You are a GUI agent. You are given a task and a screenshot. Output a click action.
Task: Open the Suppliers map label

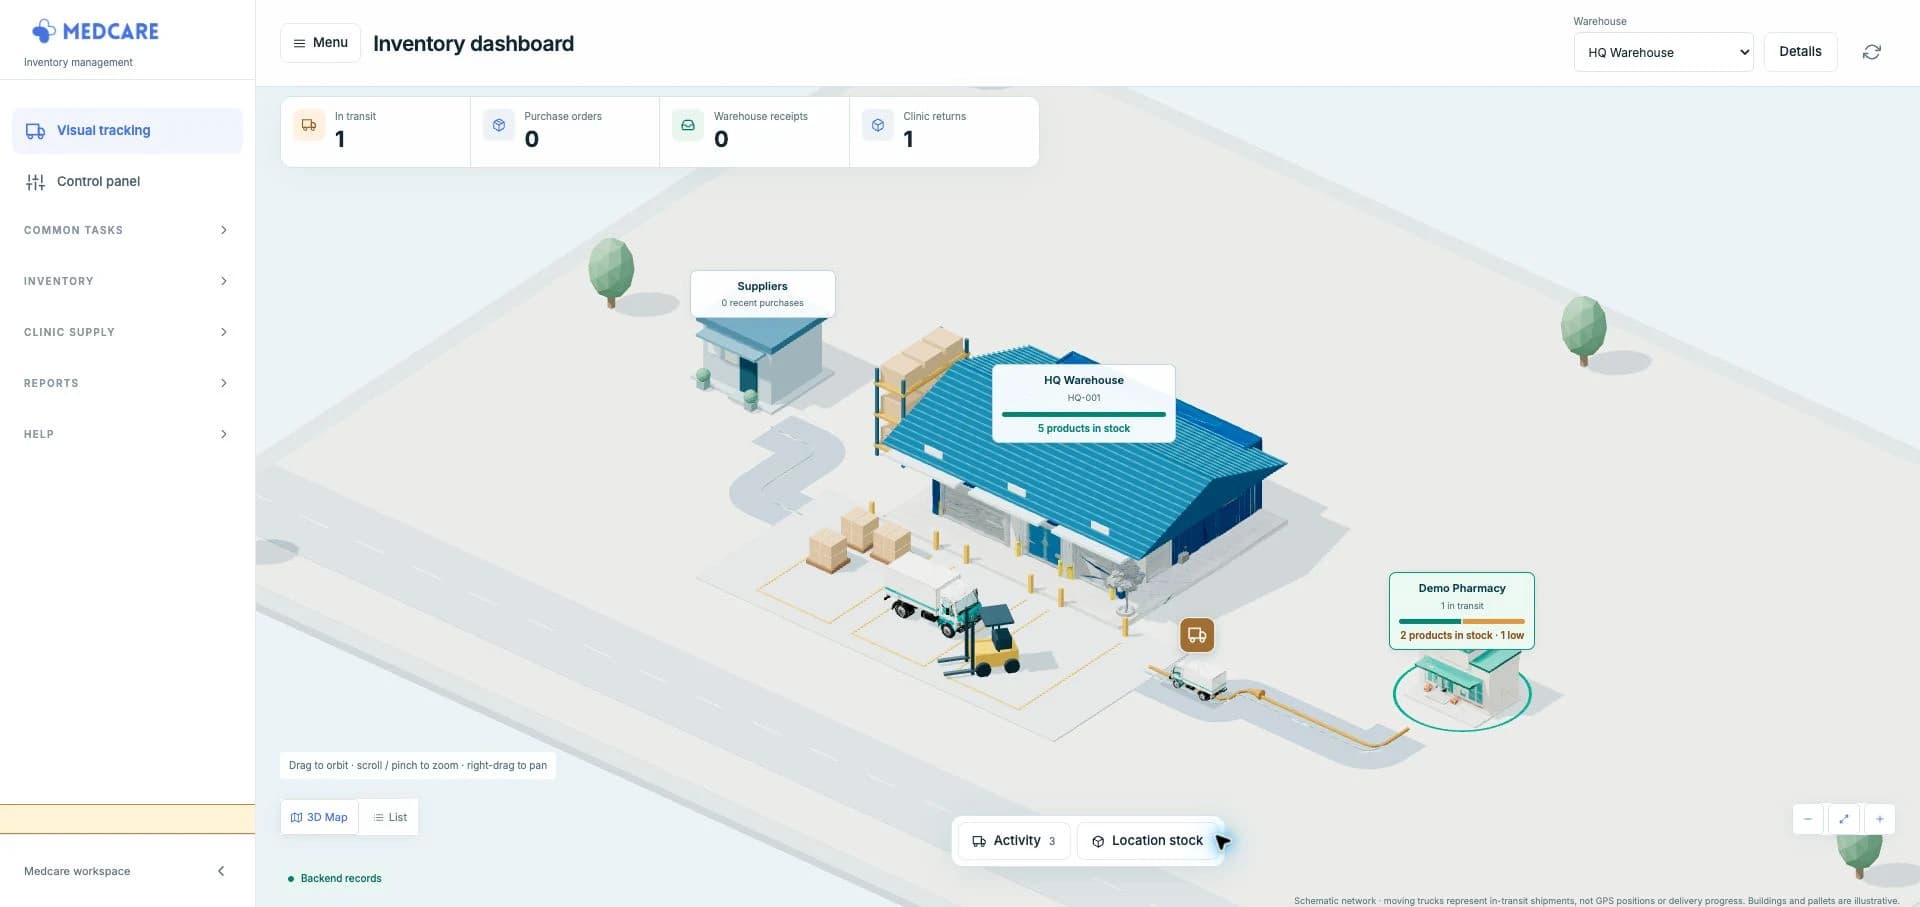pos(762,294)
